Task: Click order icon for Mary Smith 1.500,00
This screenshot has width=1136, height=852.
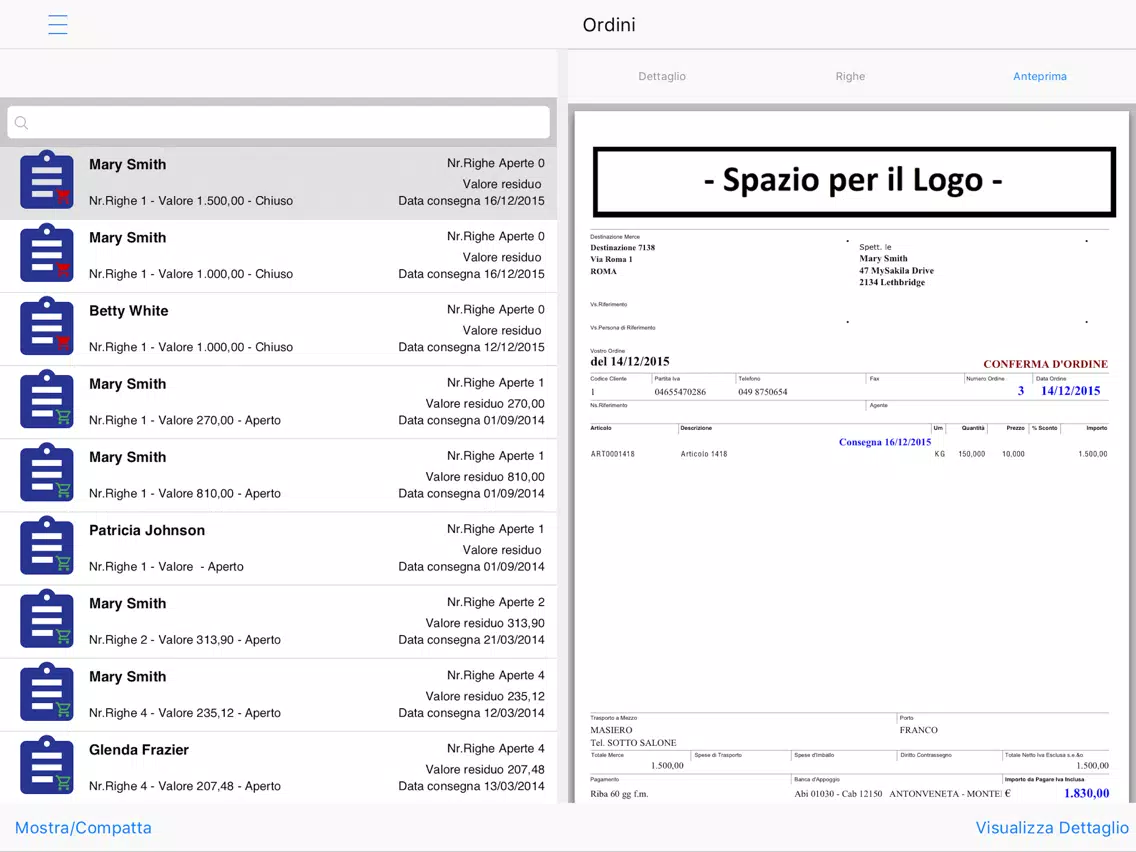Action: 46,180
